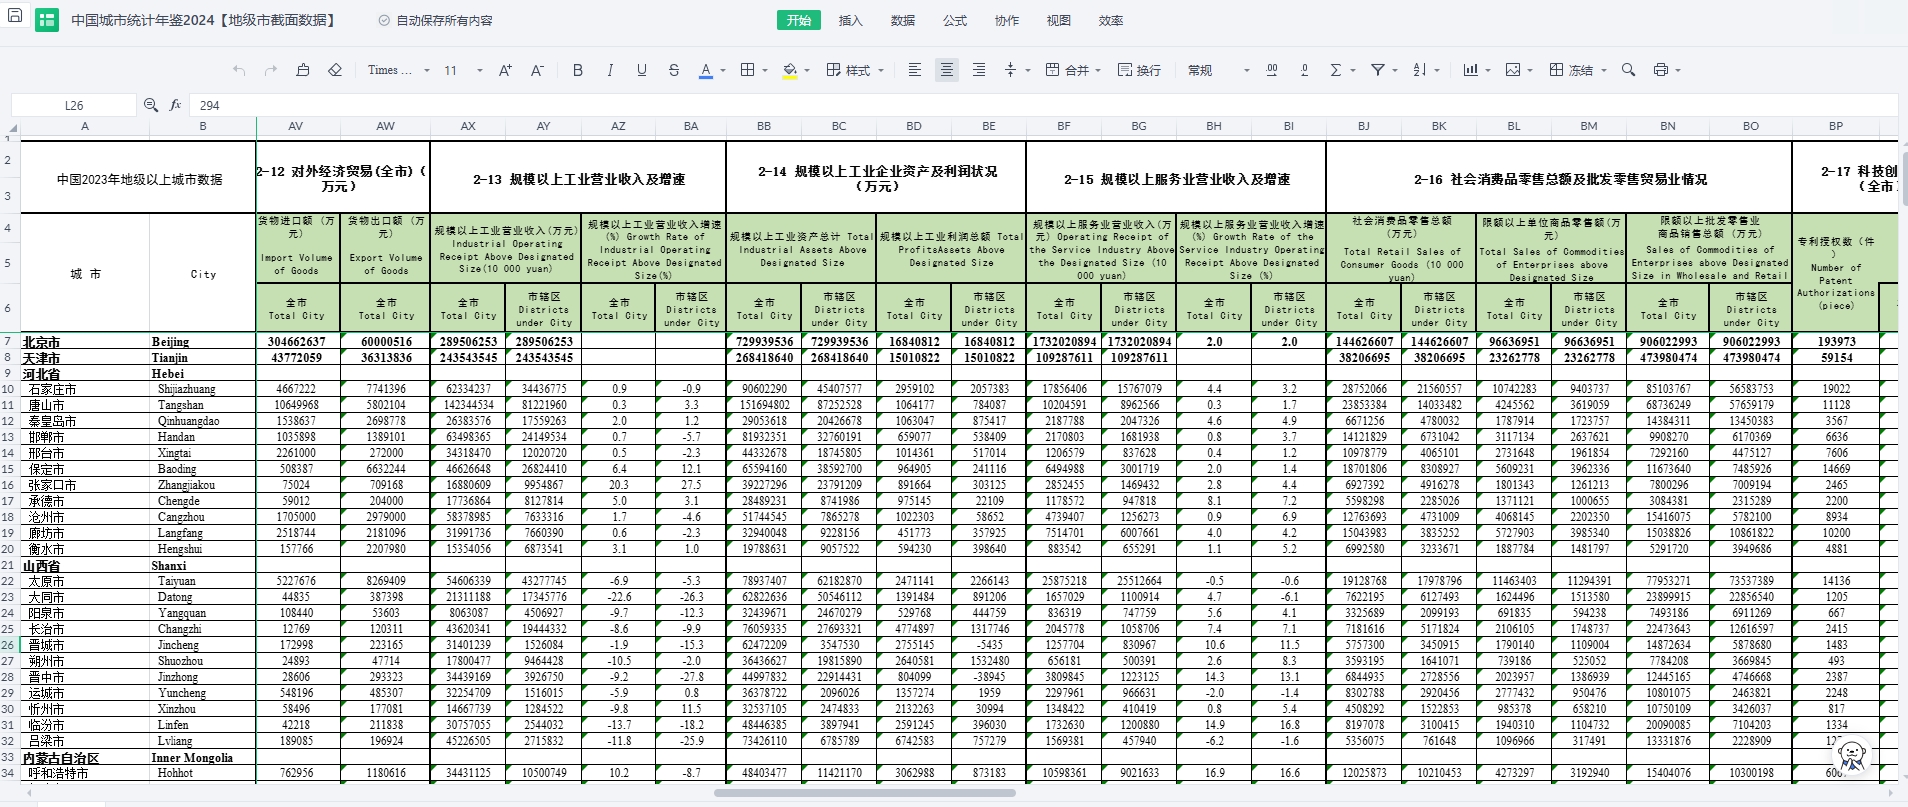Viewport: 1908px width, 807px height.
Task: Click the document title 中国城市统计年鉴2024
Action: (206, 20)
